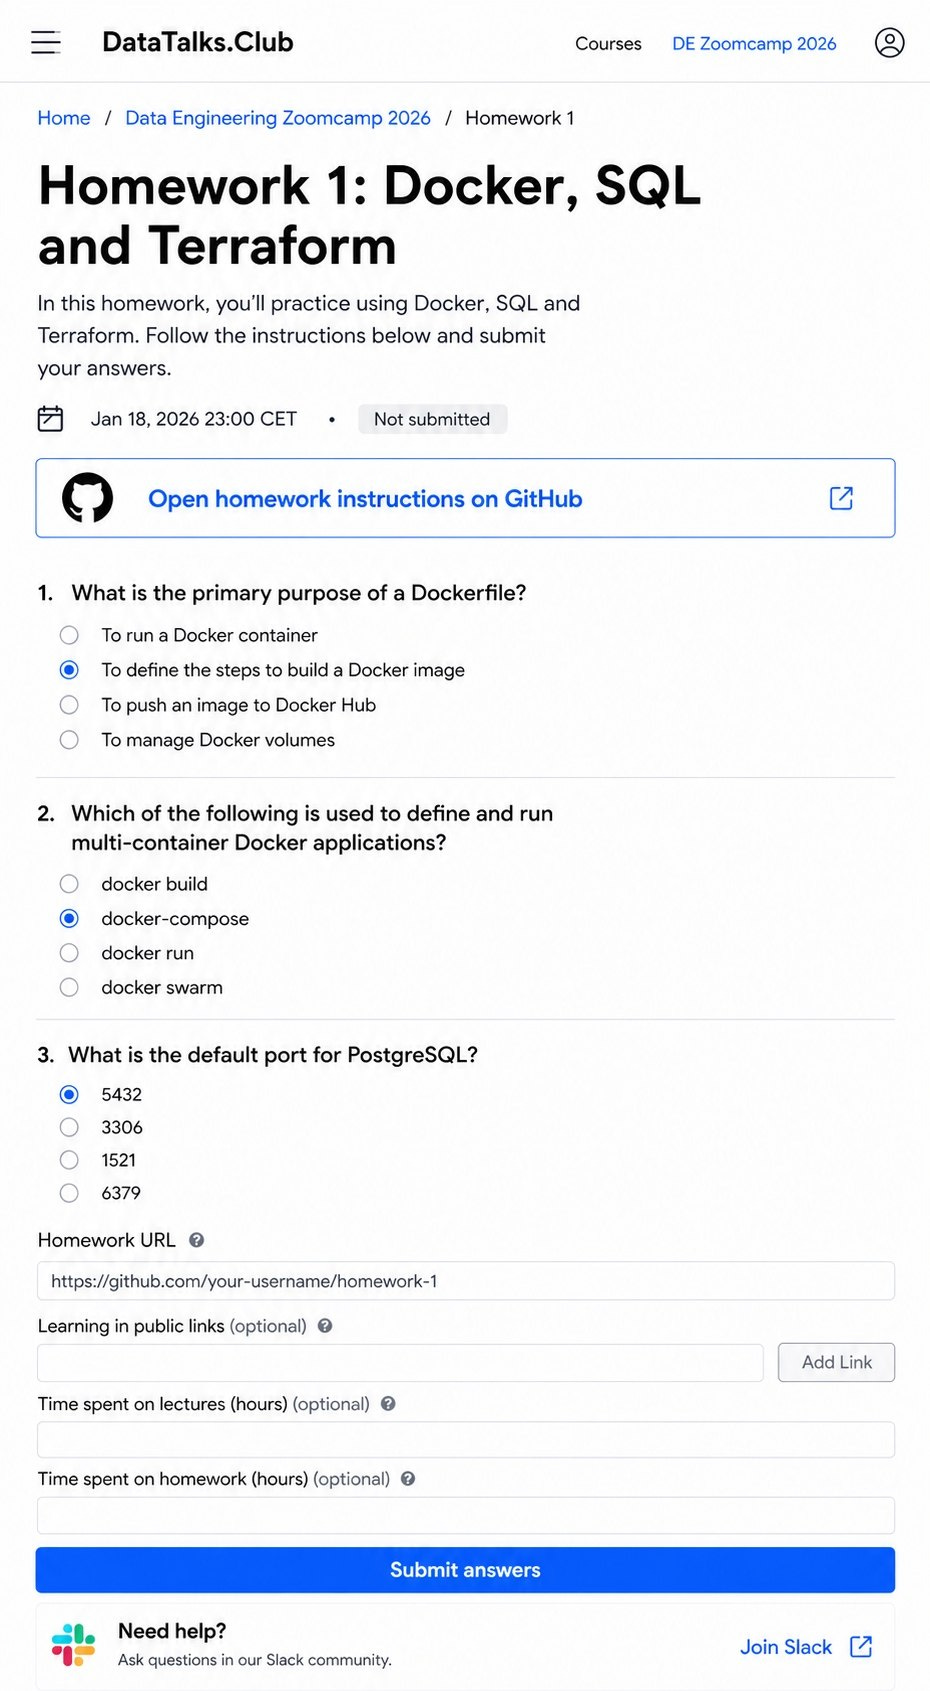Click the external link icon beside GitHub instructions
930x1691 pixels.
pos(841,498)
